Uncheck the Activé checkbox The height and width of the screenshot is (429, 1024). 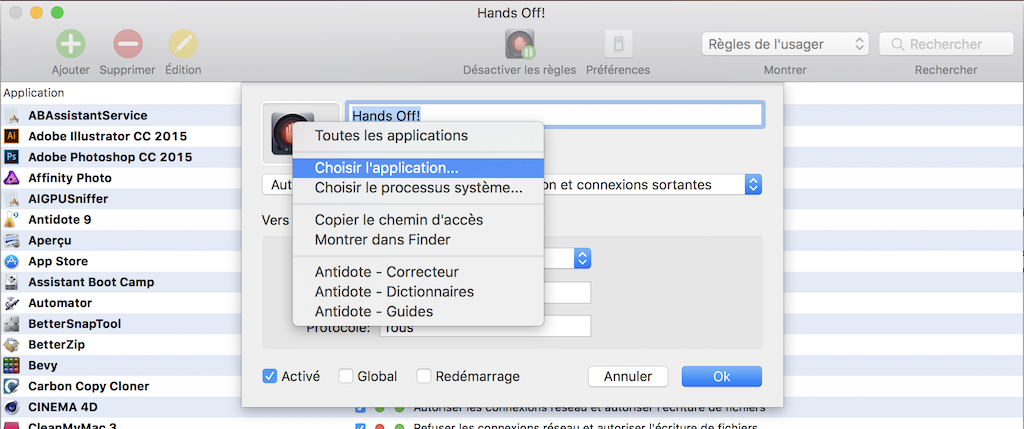coord(270,376)
